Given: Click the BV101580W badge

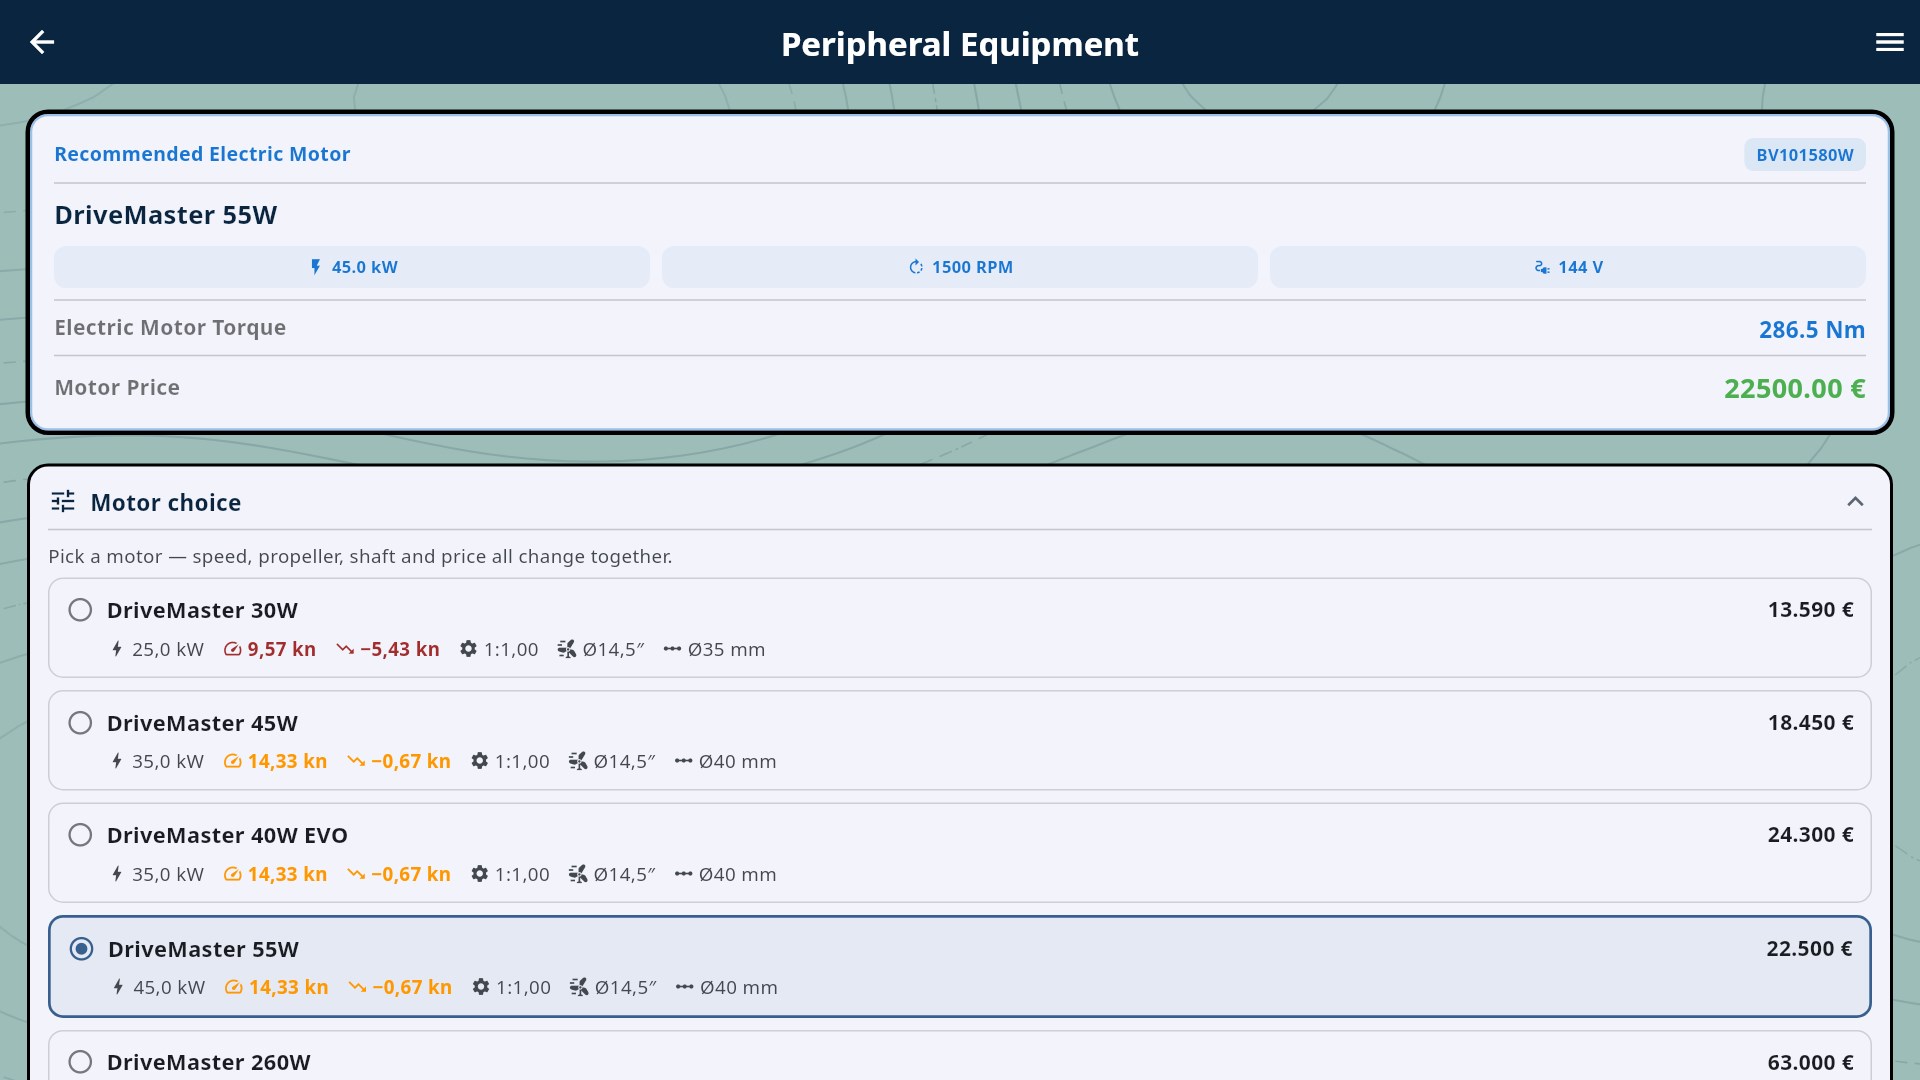Looking at the screenshot, I should coord(1805,155).
